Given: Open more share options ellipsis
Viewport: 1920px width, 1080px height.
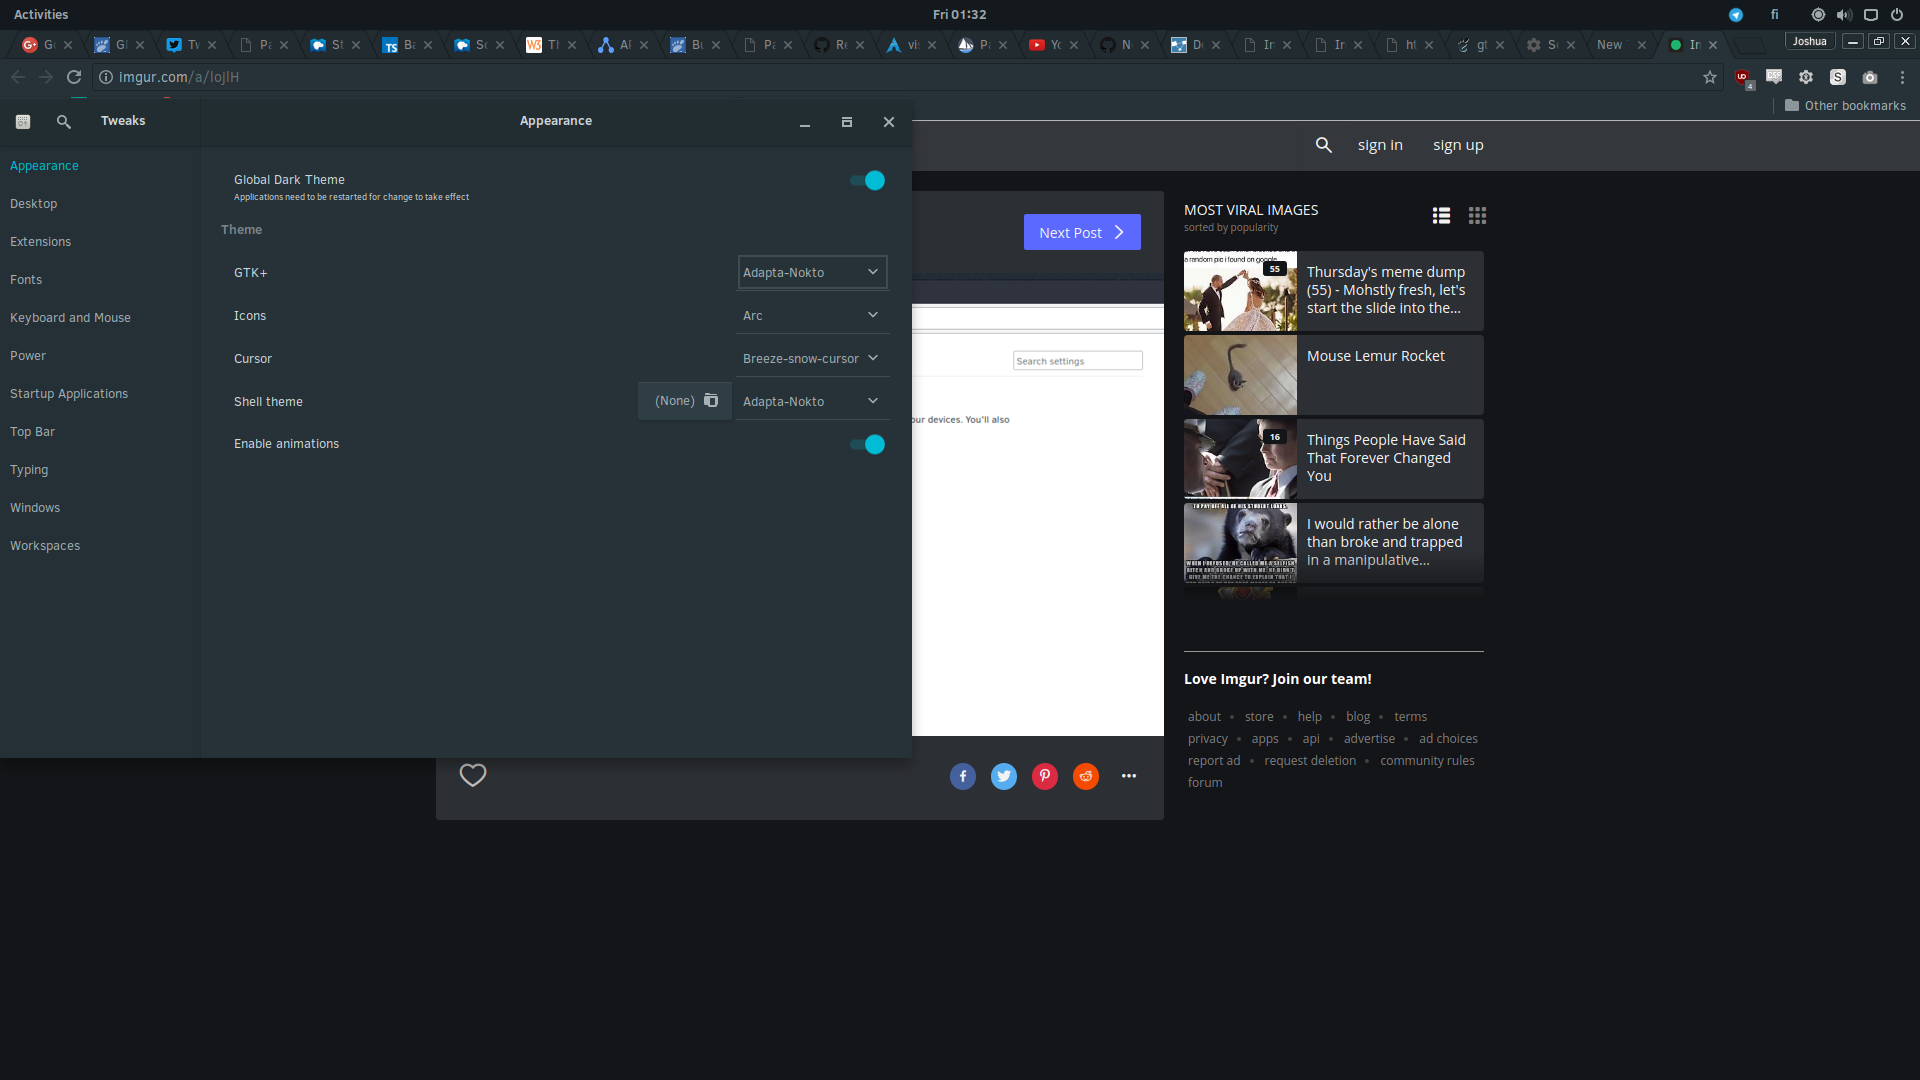Looking at the screenshot, I should click(x=1129, y=776).
